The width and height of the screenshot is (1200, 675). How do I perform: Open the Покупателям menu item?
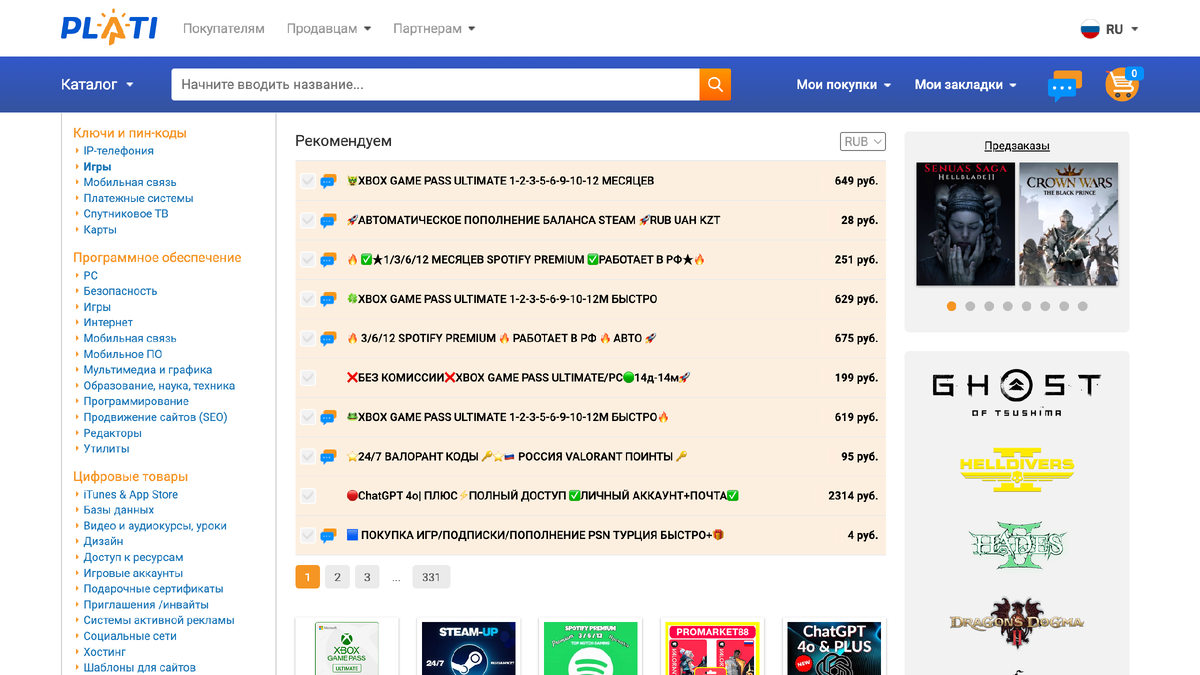[x=224, y=29]
